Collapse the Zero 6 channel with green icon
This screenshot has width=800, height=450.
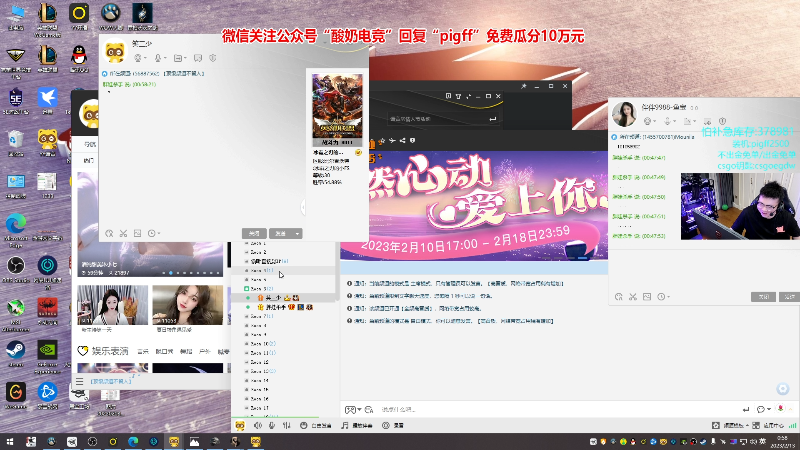pyautogui.click(x=246, y=289)
